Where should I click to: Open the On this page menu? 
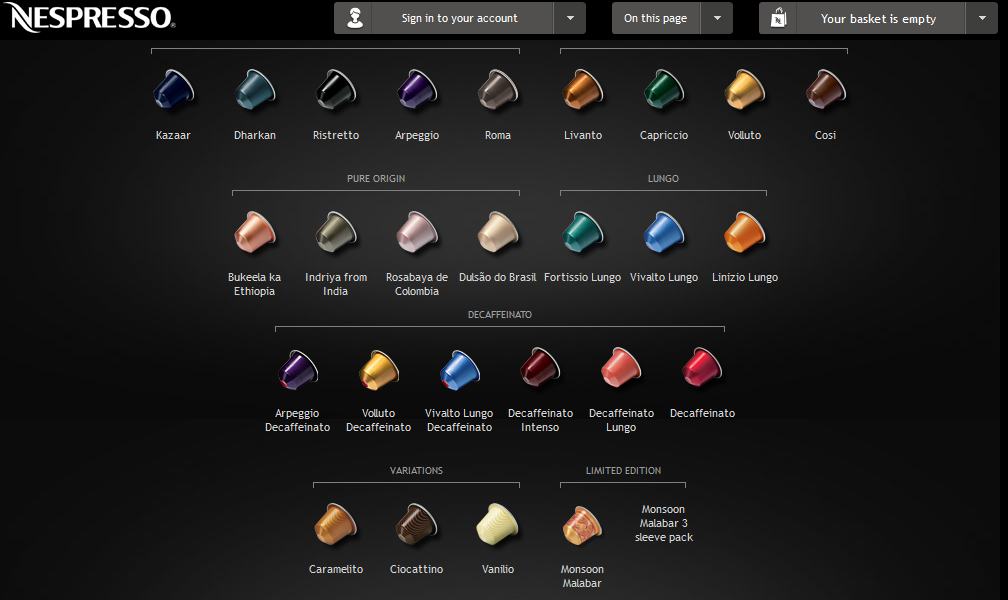pos(655,18)
